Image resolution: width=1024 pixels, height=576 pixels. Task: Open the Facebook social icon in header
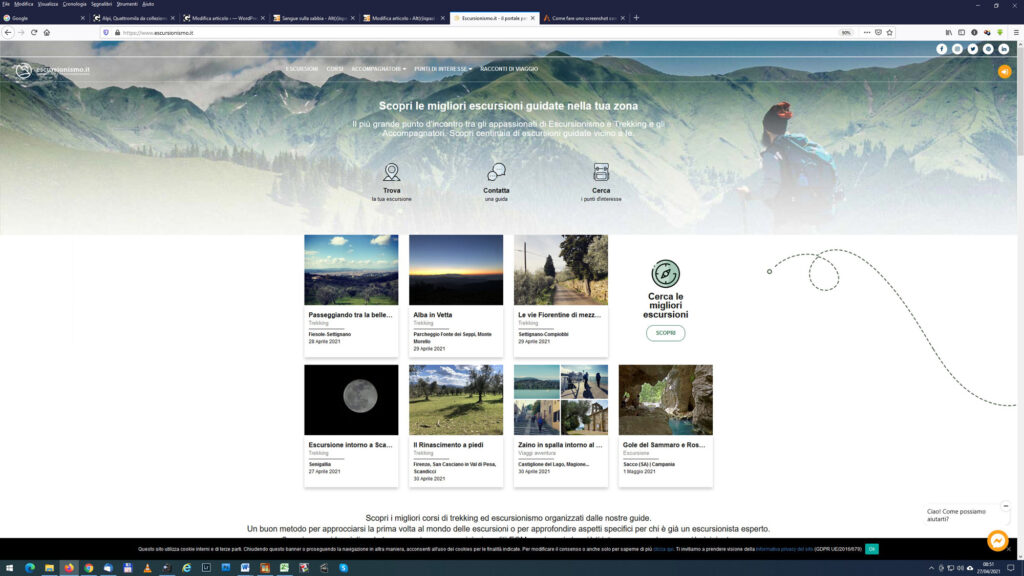pos(941,49)
